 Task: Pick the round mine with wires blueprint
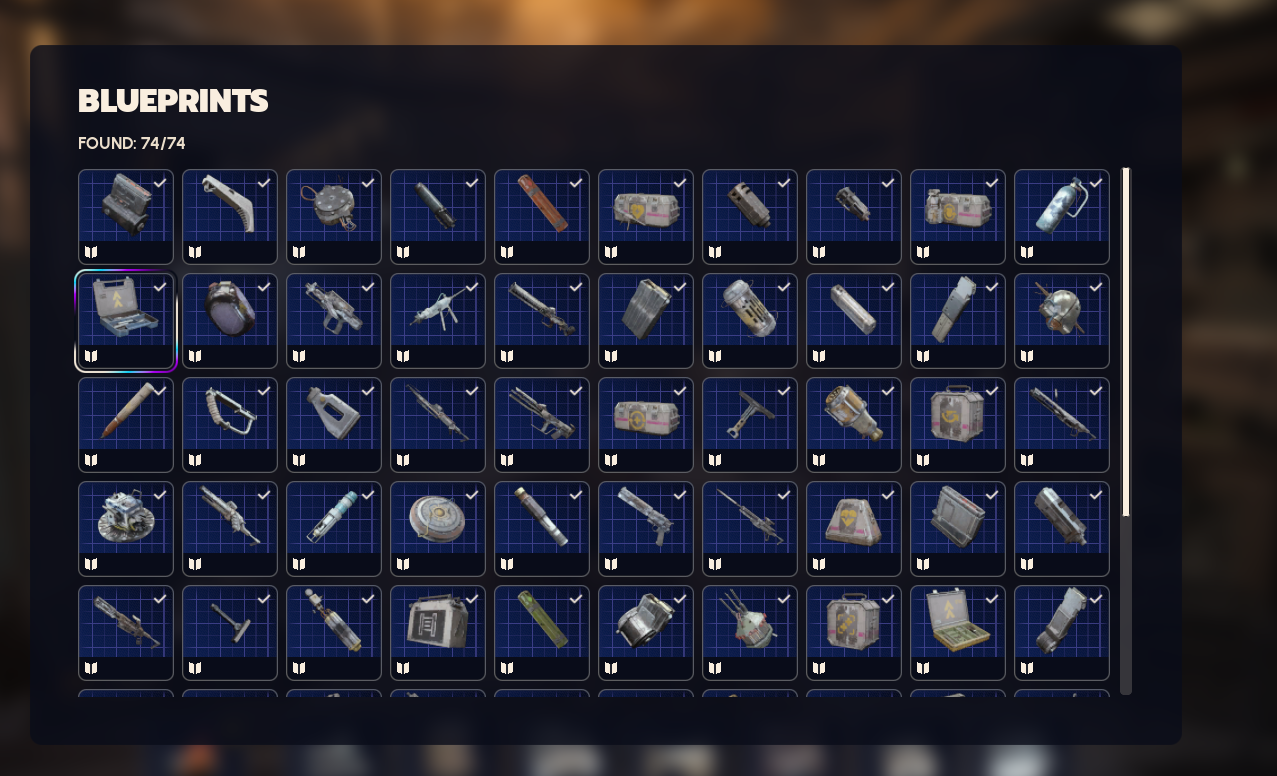tap(334, 217)
